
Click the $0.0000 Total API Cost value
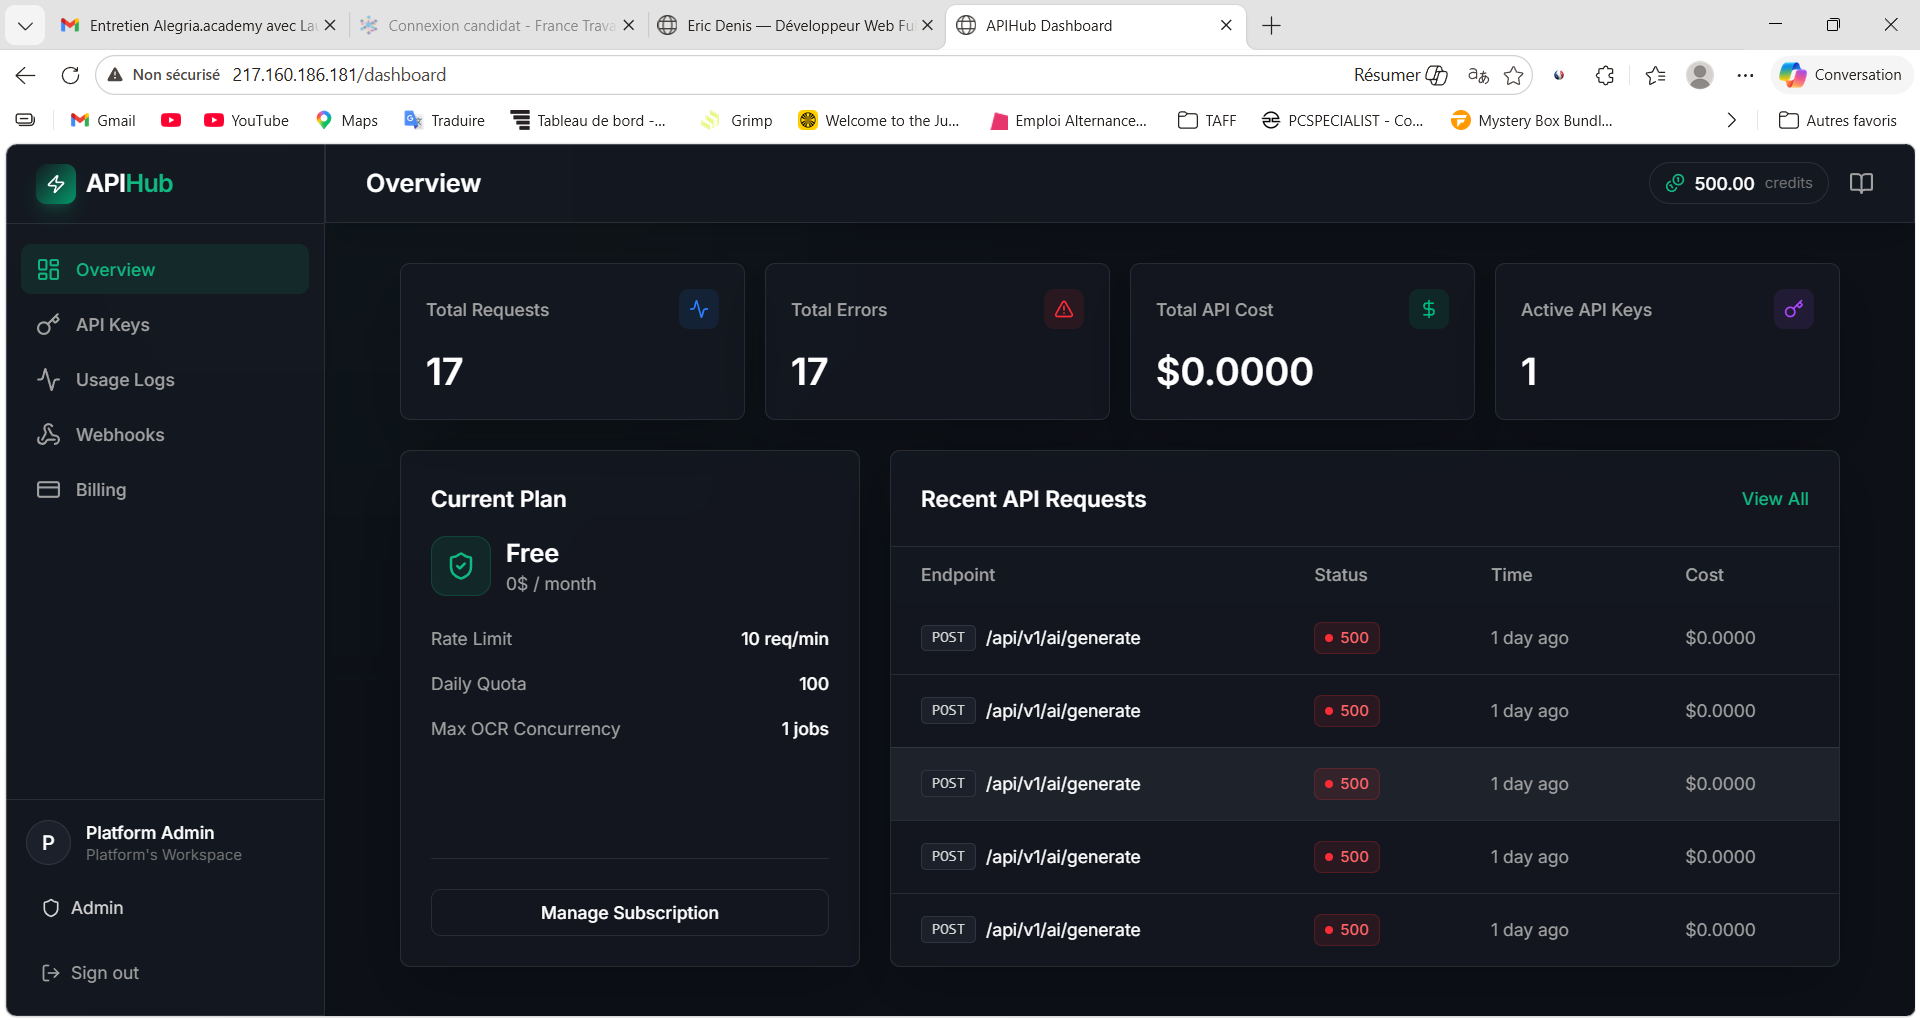point(1234,372)
